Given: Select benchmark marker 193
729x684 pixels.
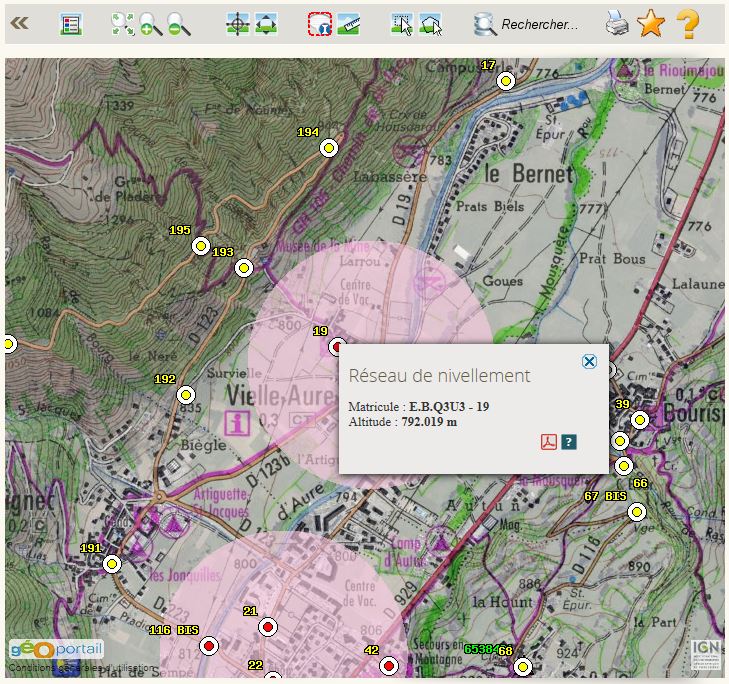Looking at the screenshot, I should tap(244, 268).
